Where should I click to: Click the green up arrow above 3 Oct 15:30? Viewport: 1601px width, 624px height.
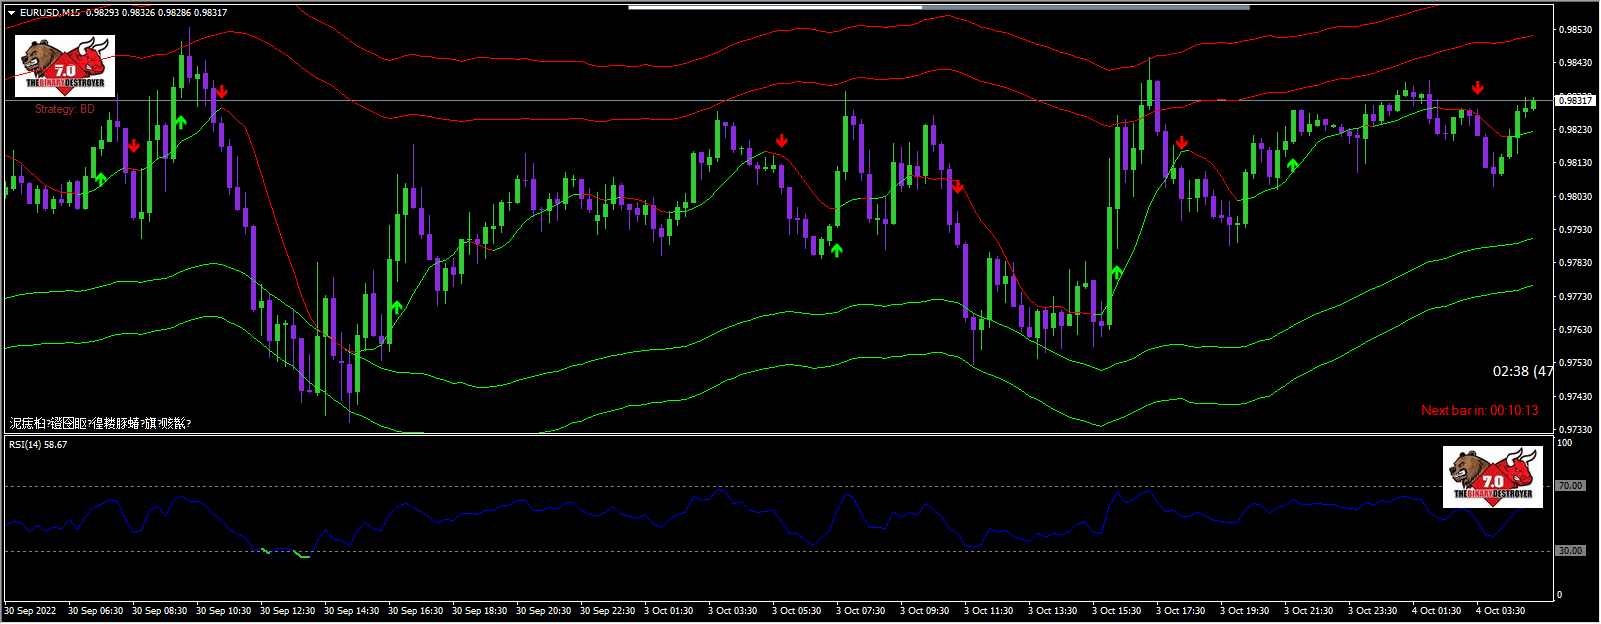point(1116,272)
